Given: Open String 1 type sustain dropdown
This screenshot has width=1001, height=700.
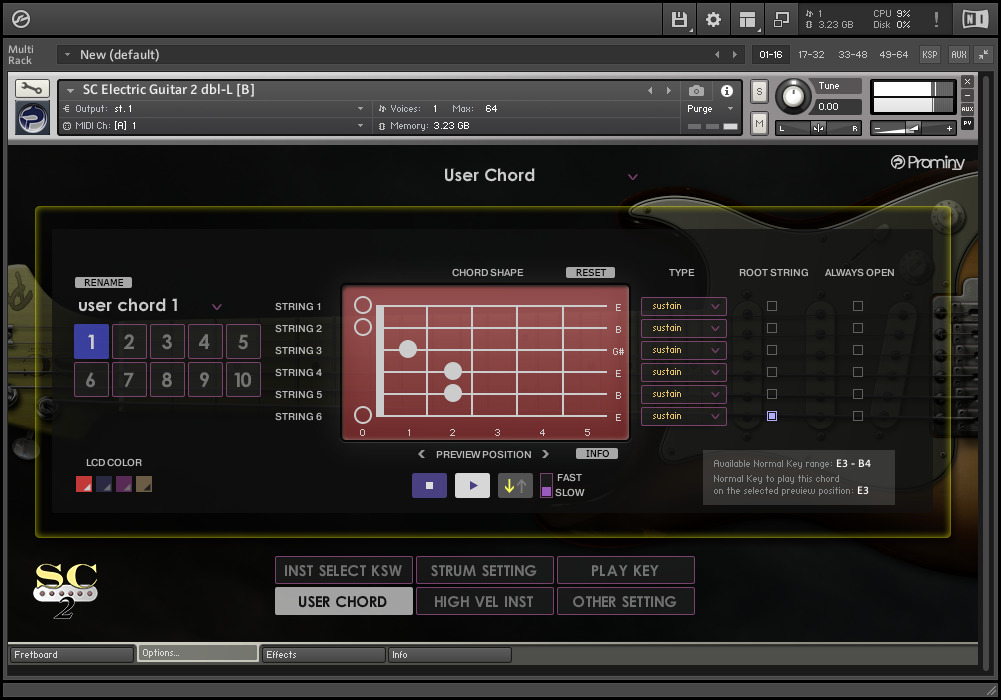Looking at the screenshot, I should click(x=684, y=306).
